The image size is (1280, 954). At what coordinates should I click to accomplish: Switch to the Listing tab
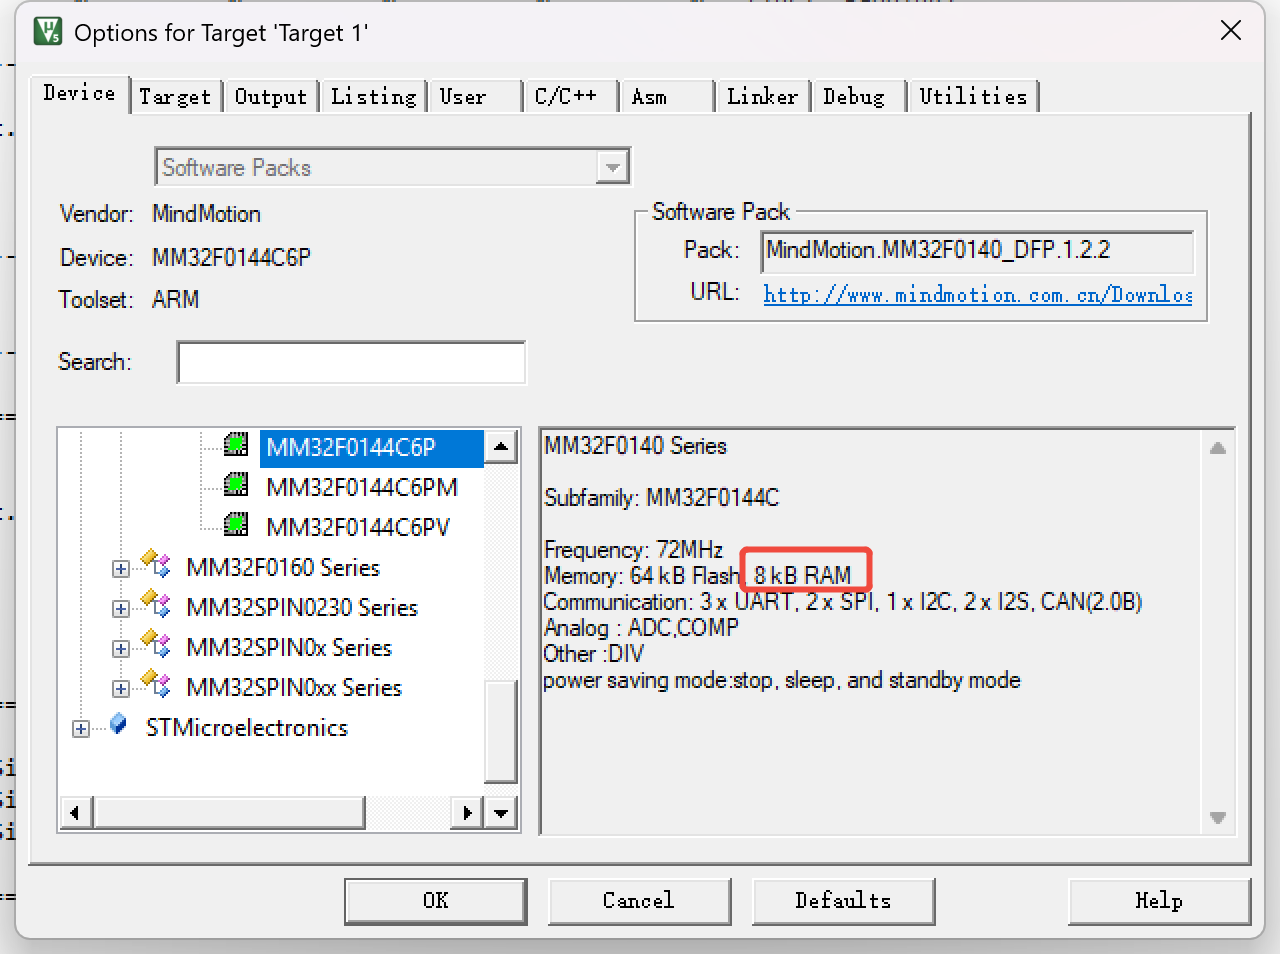[373, 97]
